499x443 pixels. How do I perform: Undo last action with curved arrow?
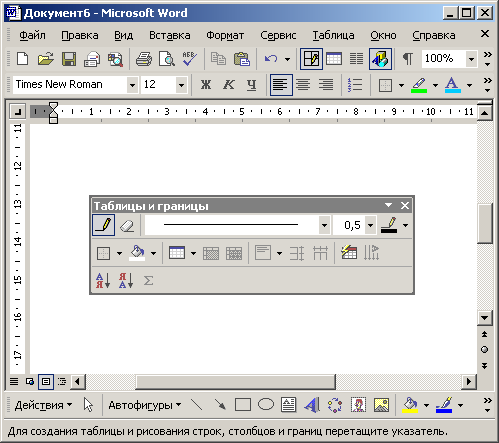[x=271, y=59]
